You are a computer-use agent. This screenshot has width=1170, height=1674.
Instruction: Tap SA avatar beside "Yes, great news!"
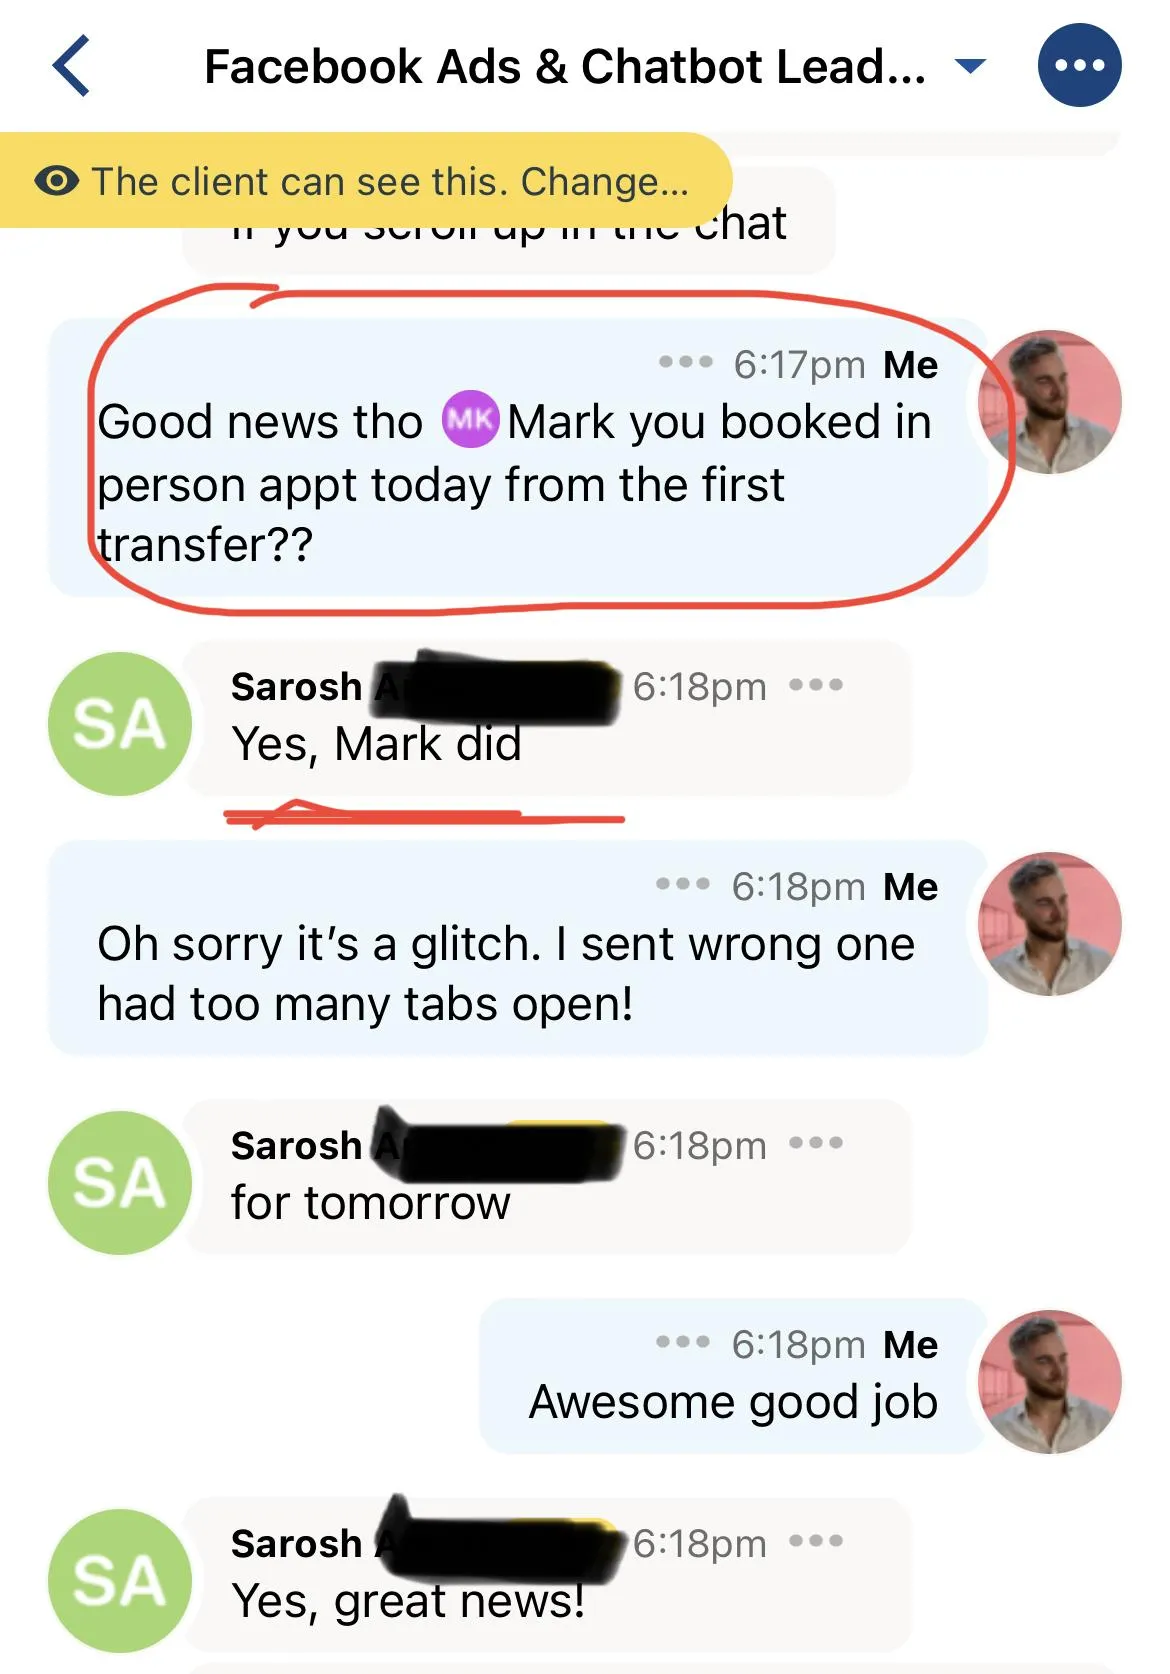click(x=120, y=1581)
